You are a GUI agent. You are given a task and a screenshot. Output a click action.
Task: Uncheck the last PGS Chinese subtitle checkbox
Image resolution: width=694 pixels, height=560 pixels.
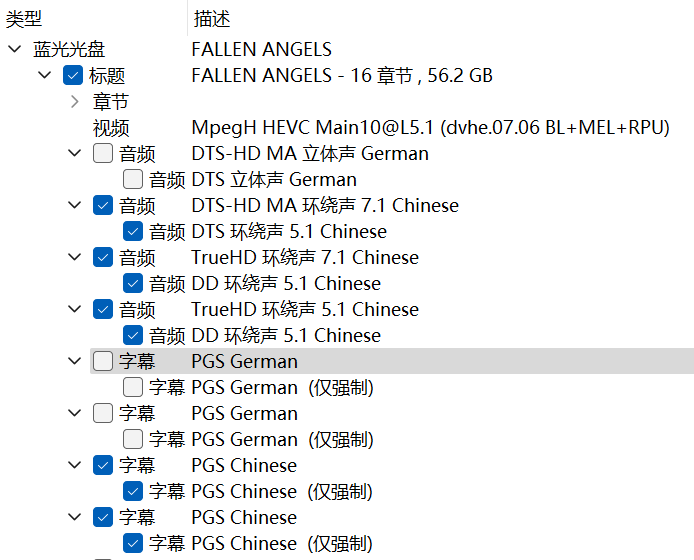click(103, 517)
